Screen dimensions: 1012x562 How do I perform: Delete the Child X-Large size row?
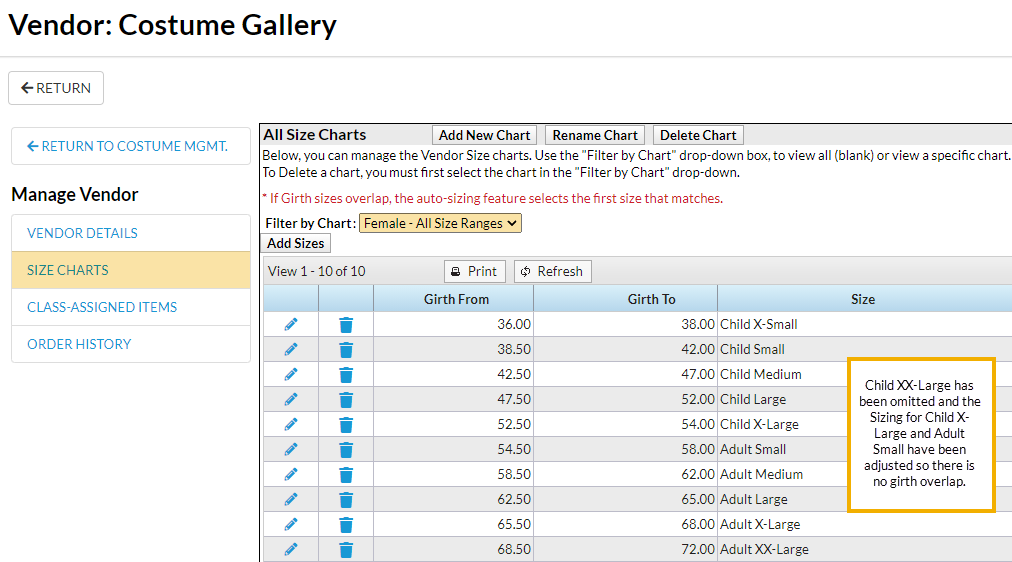tap(346, 425)
